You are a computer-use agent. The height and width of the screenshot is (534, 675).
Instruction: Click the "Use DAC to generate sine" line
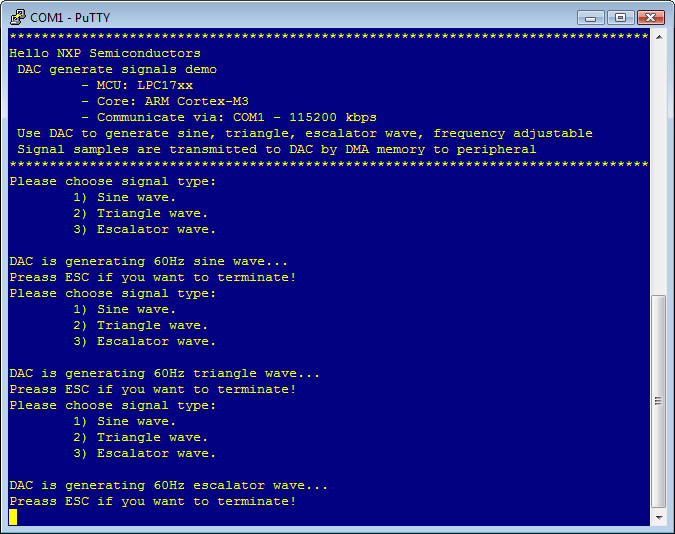305,133
